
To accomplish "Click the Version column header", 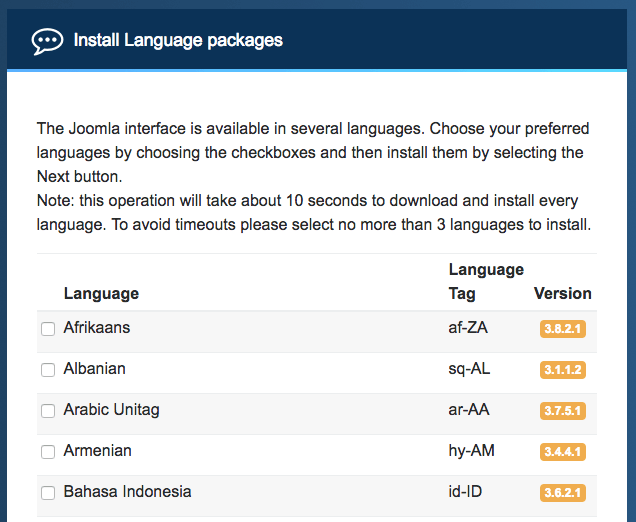I will (x=563, y=293).
